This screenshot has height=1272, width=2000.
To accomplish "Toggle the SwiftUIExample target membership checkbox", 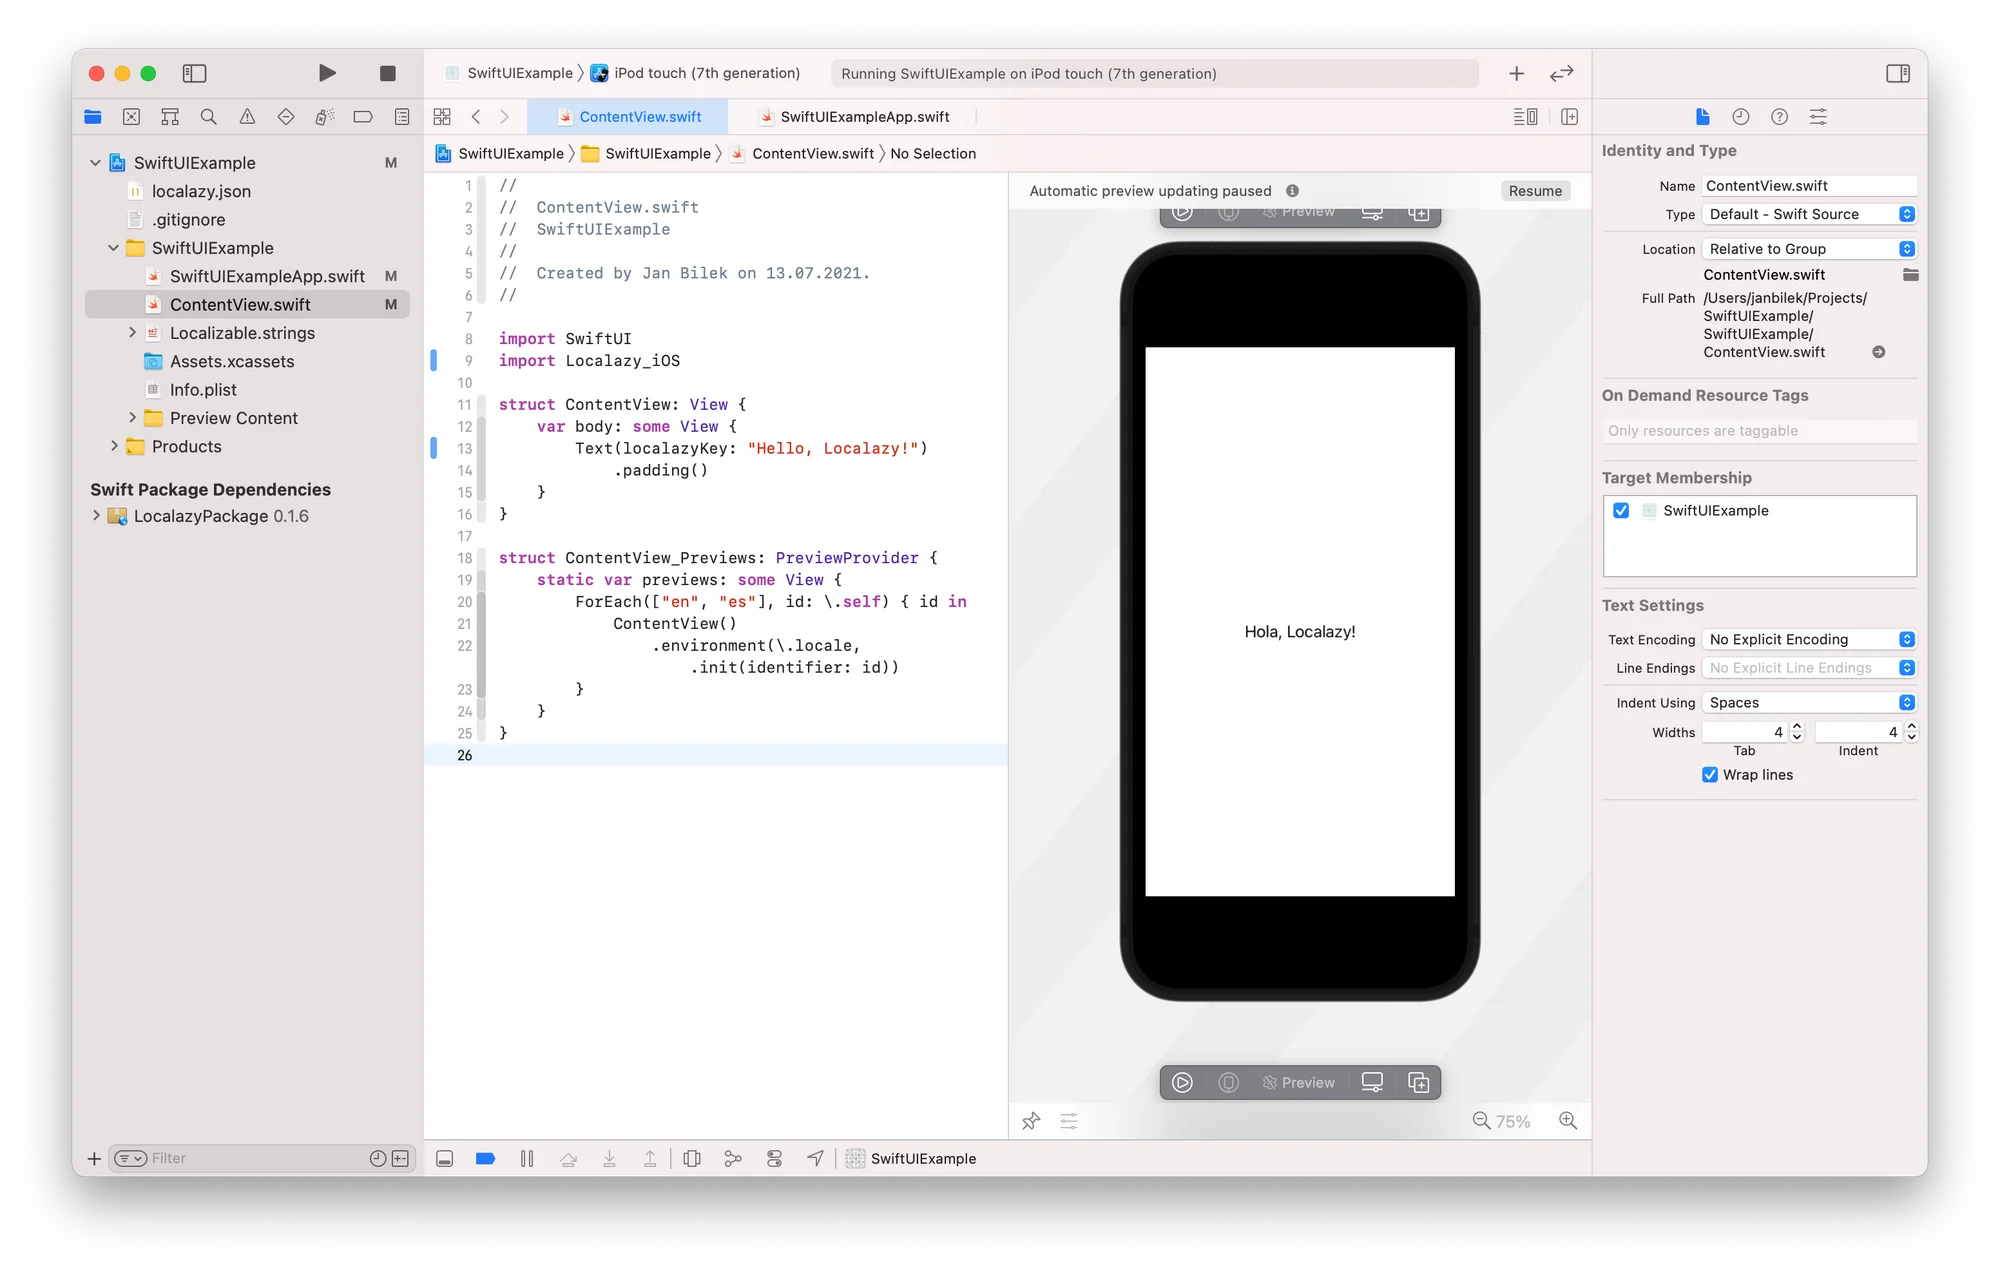I will pyautogui.click(x=1622, y=510).
